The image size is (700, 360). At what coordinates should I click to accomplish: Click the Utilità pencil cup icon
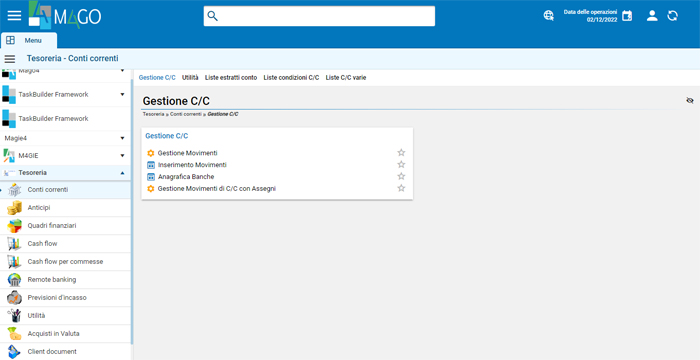coord(14,315)
